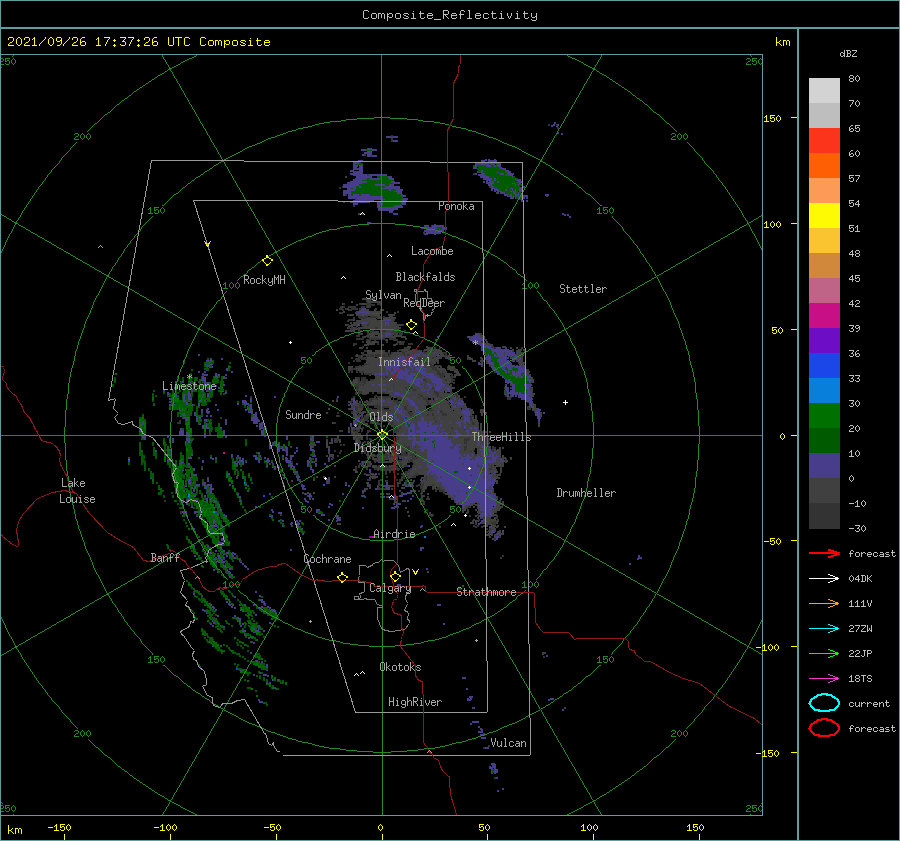Click the Blackfalds label
Image resolution: width=900 pixels, height=841 pixels.
425,277
